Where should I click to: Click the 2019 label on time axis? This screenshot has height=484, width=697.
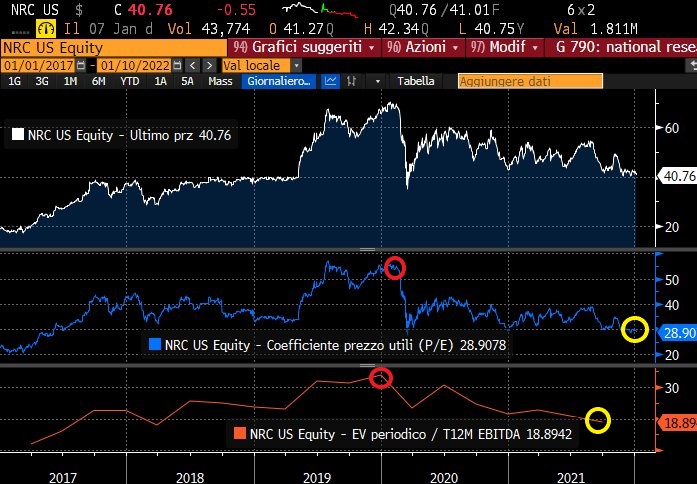pos(317,478)
